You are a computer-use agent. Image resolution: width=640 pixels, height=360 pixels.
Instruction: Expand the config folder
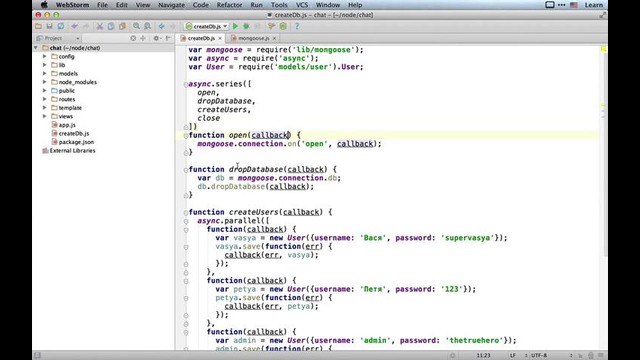point(44,56)
